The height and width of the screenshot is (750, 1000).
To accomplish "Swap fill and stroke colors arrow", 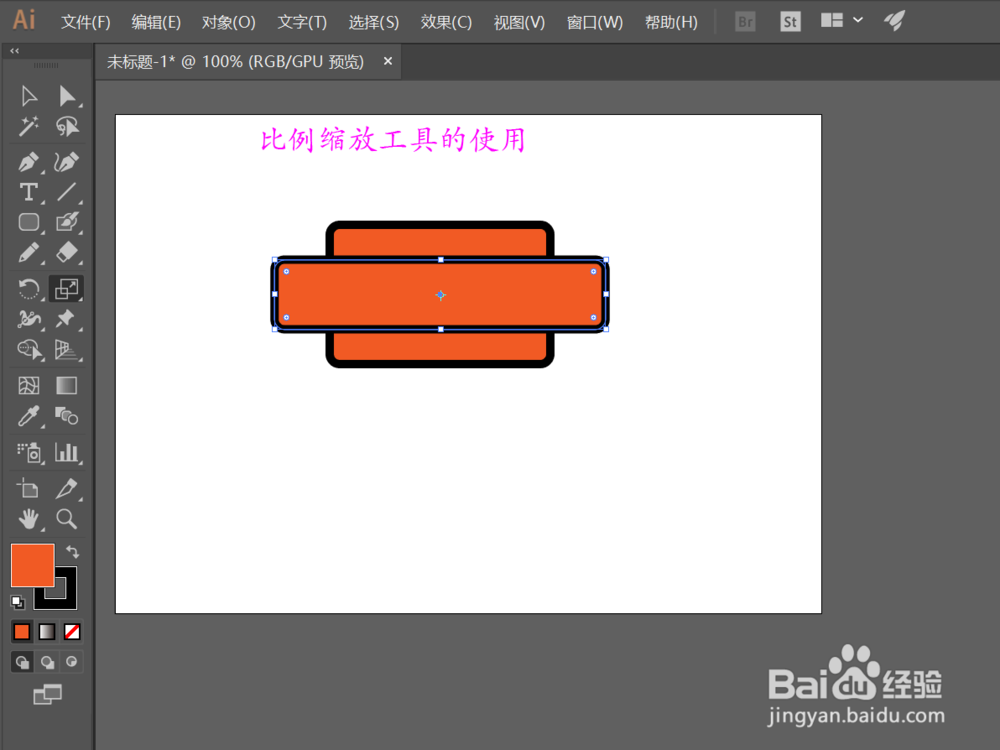I will pyautogui.click(x=73, y=552).
